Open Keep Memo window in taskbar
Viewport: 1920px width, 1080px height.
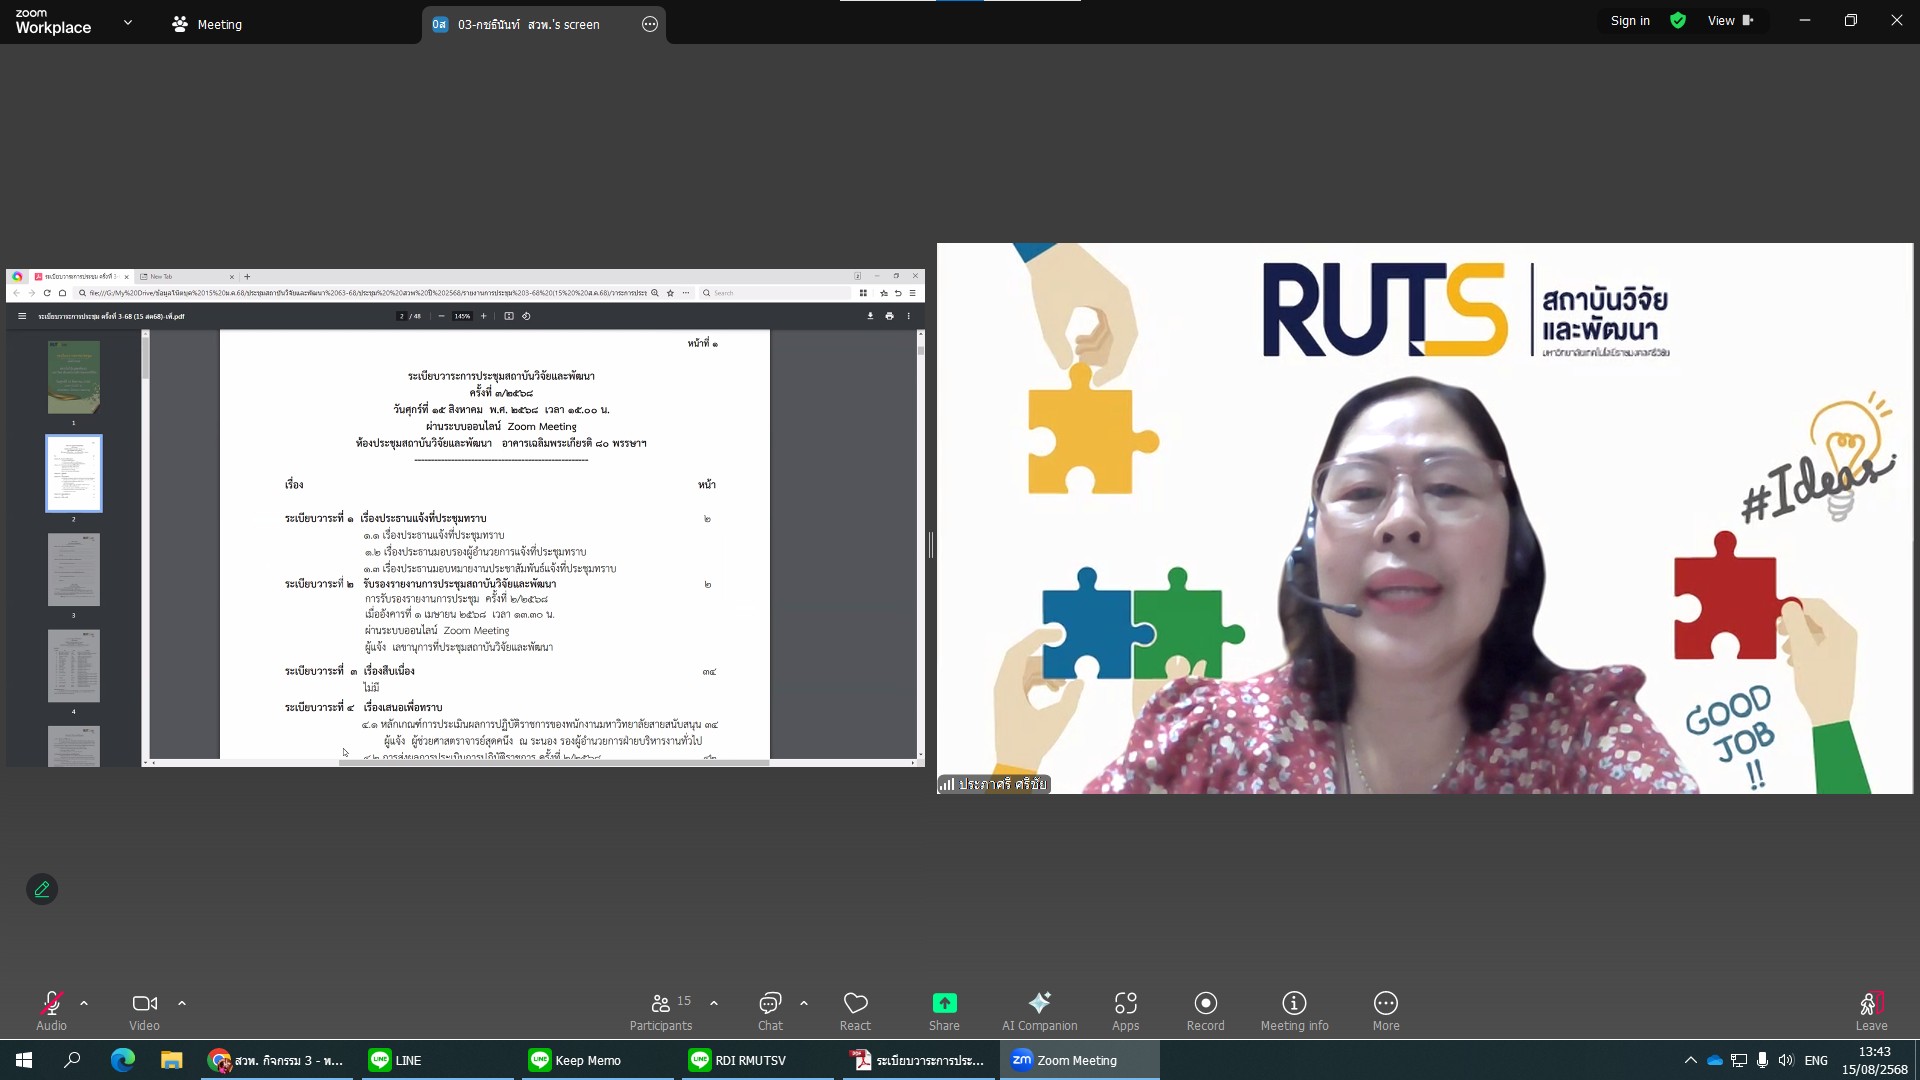coord(596,1060)
